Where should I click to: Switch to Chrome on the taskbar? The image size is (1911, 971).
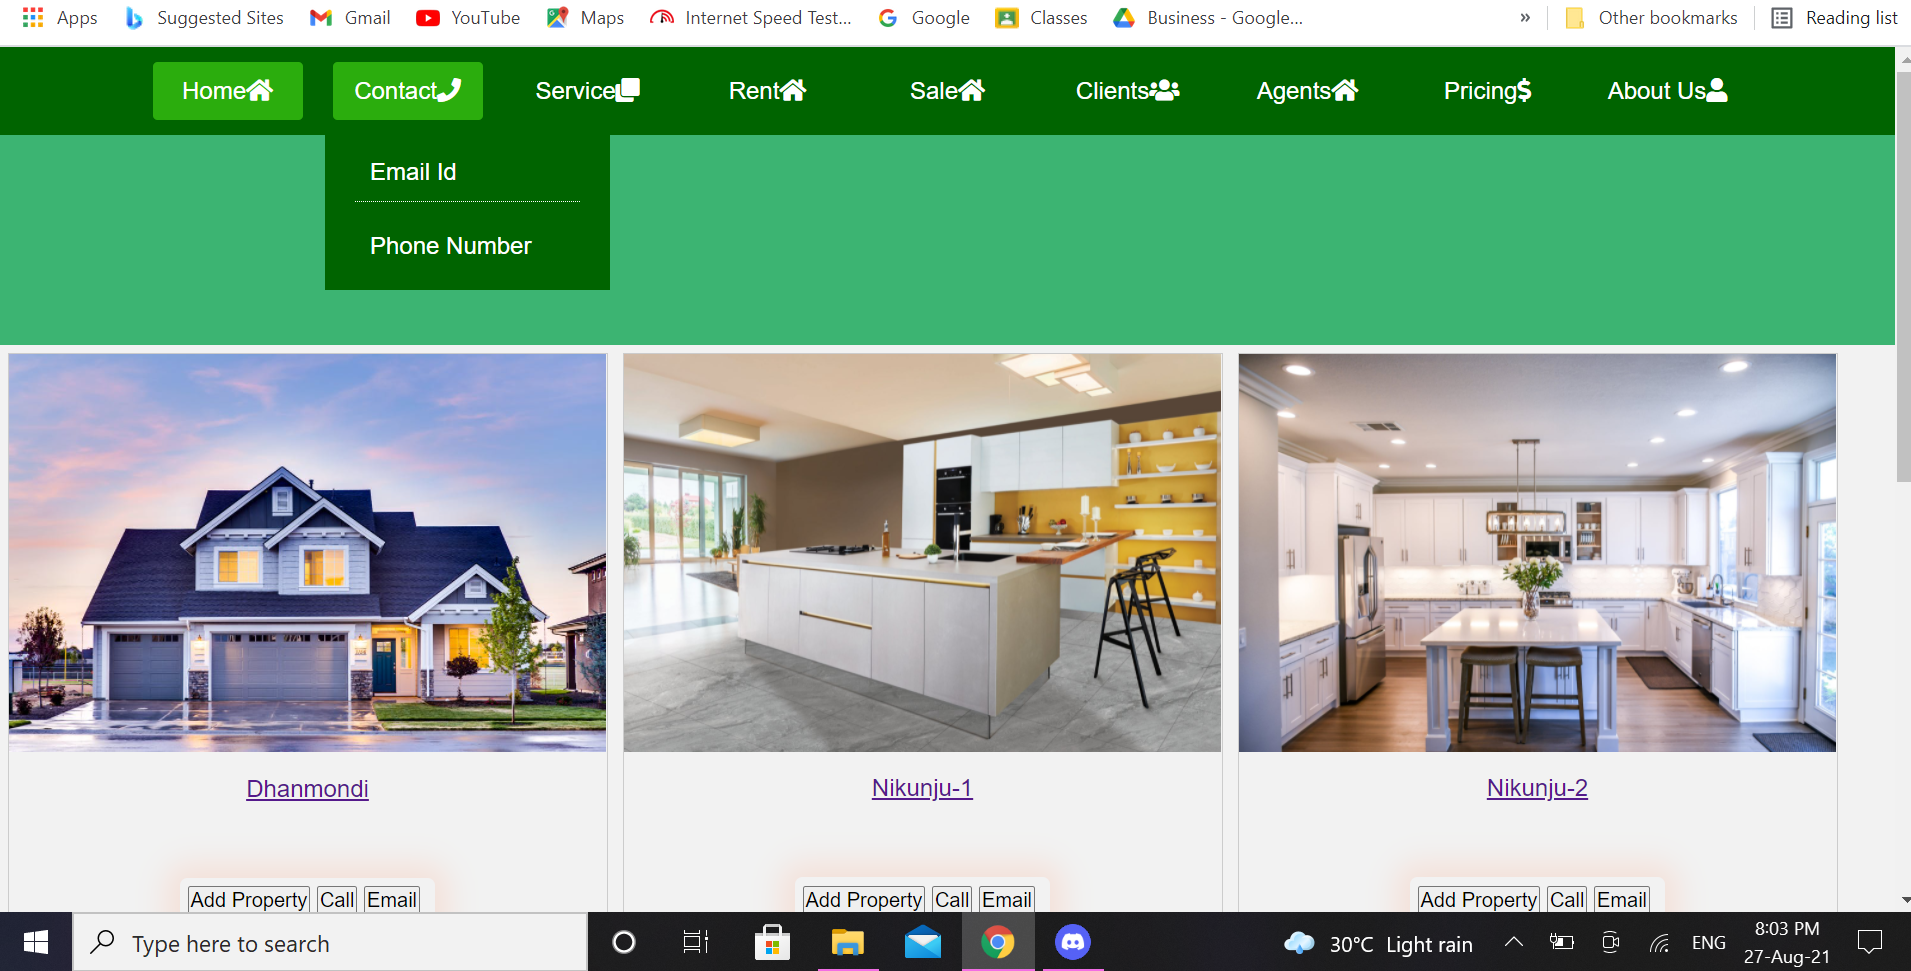pyautogui.click(x=998, y=942)
